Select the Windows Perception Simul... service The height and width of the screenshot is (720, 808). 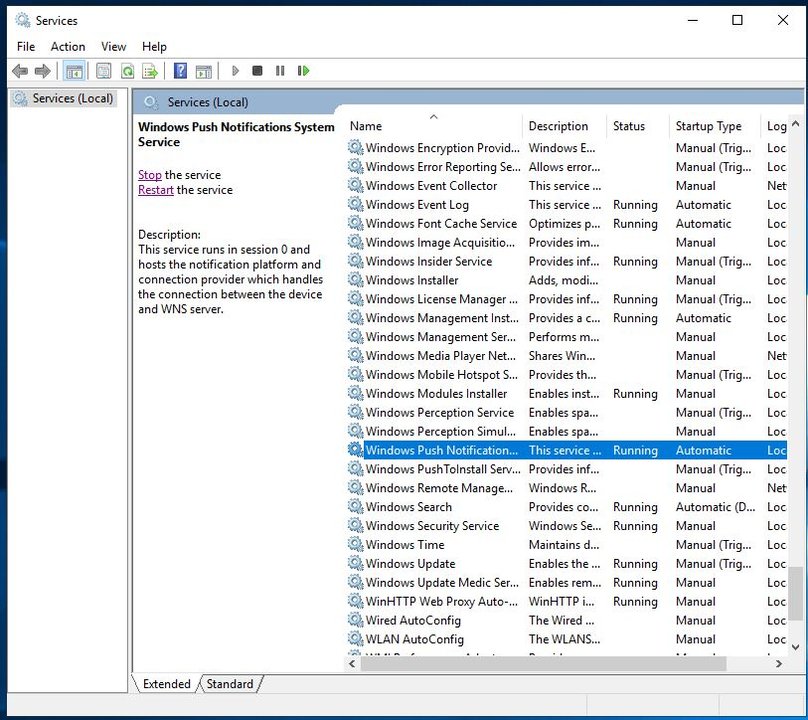click(x=566, y=431)
